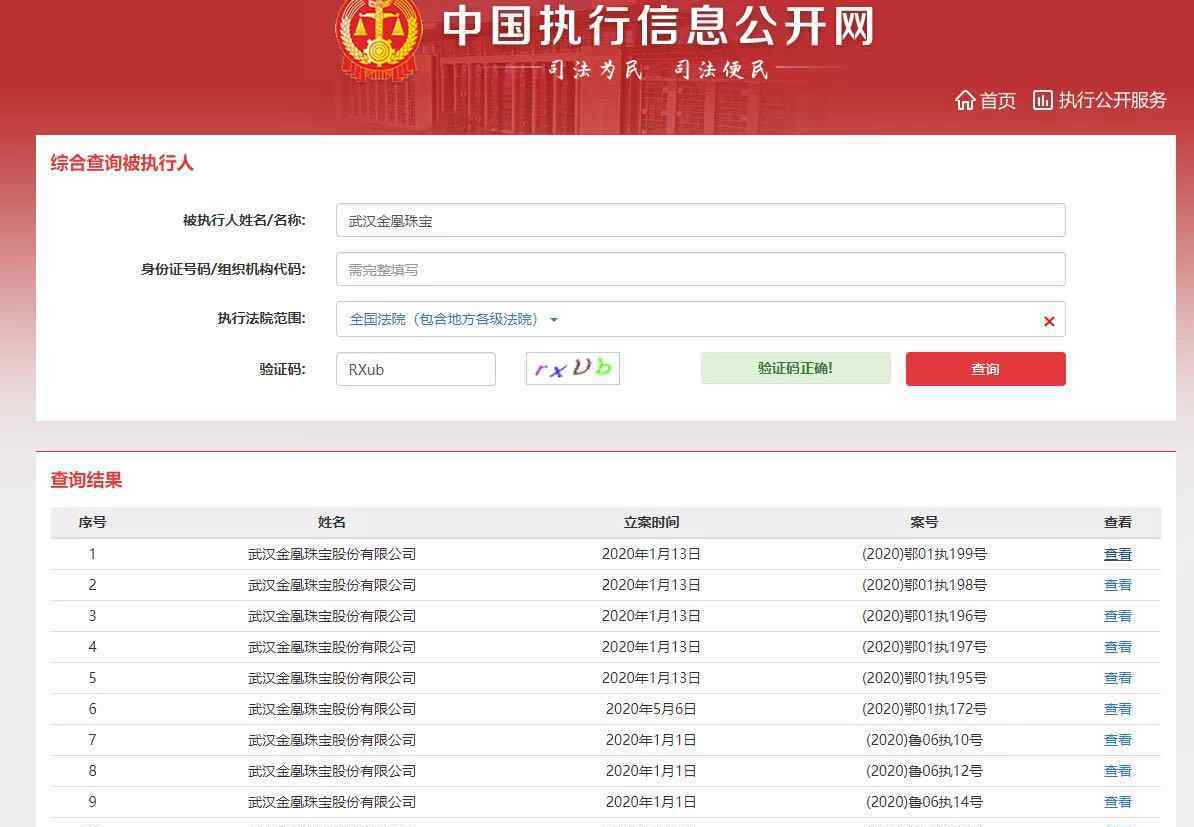Image resolution: width=1194 pixels, height=827 pixels.
Task: Select case number (2020)鄂01执172号
Action: pyautogui.click(x=924, y=709)
